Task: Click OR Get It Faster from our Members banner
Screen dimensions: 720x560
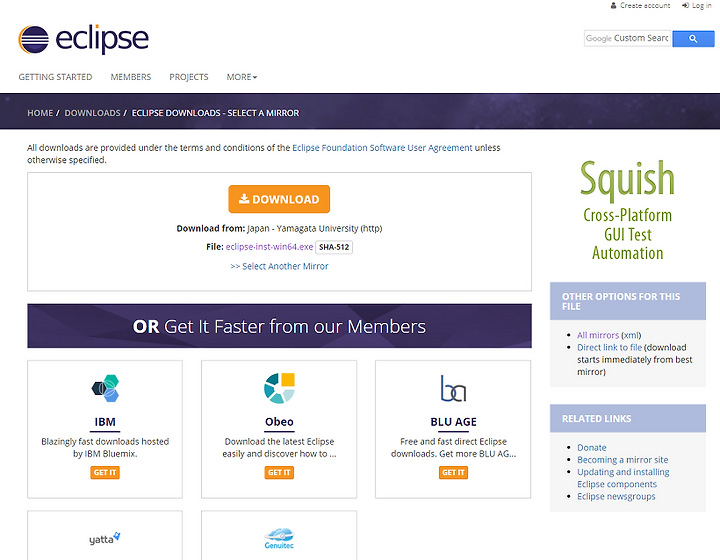Action: point(279,326)
